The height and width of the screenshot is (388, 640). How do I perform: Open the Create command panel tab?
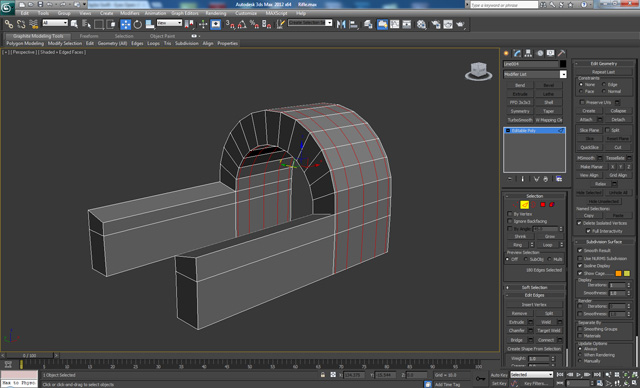(507, 53)
